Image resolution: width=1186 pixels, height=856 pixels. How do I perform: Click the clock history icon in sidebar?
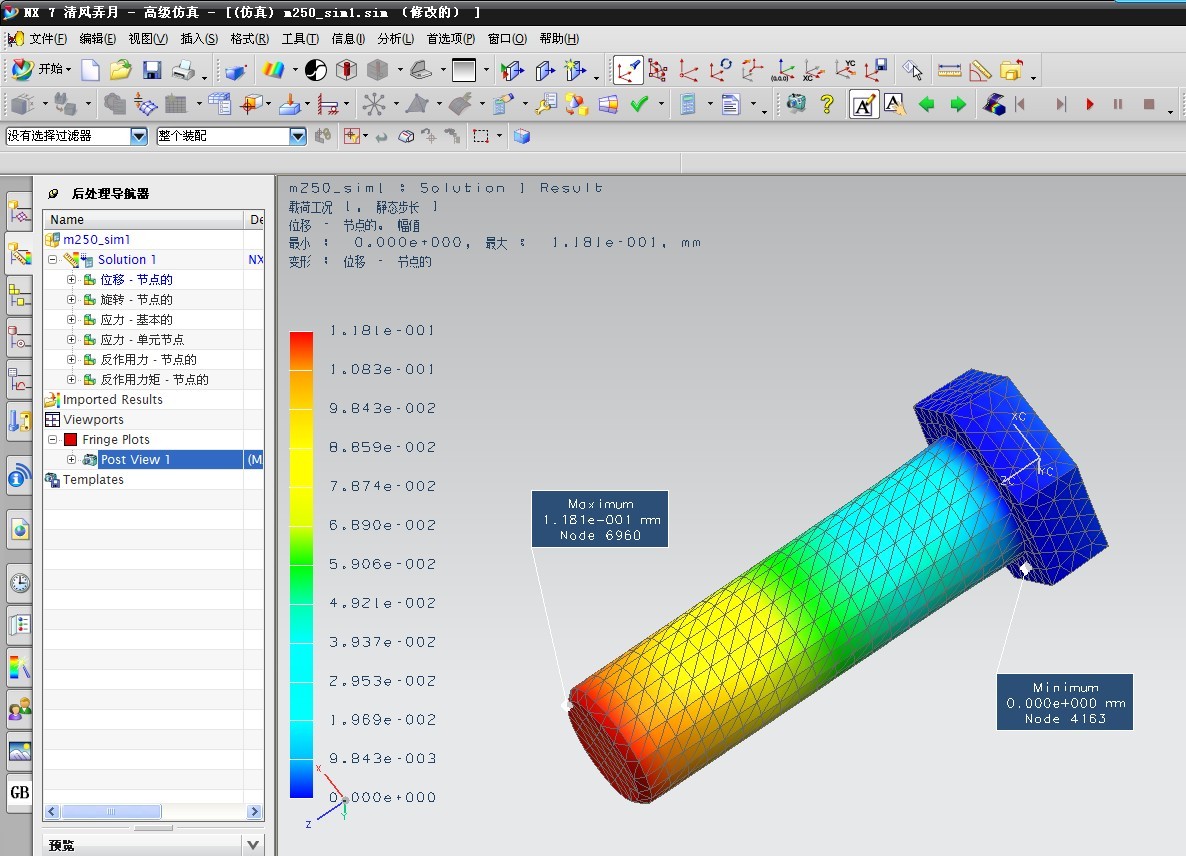click(x=20, y=582)
